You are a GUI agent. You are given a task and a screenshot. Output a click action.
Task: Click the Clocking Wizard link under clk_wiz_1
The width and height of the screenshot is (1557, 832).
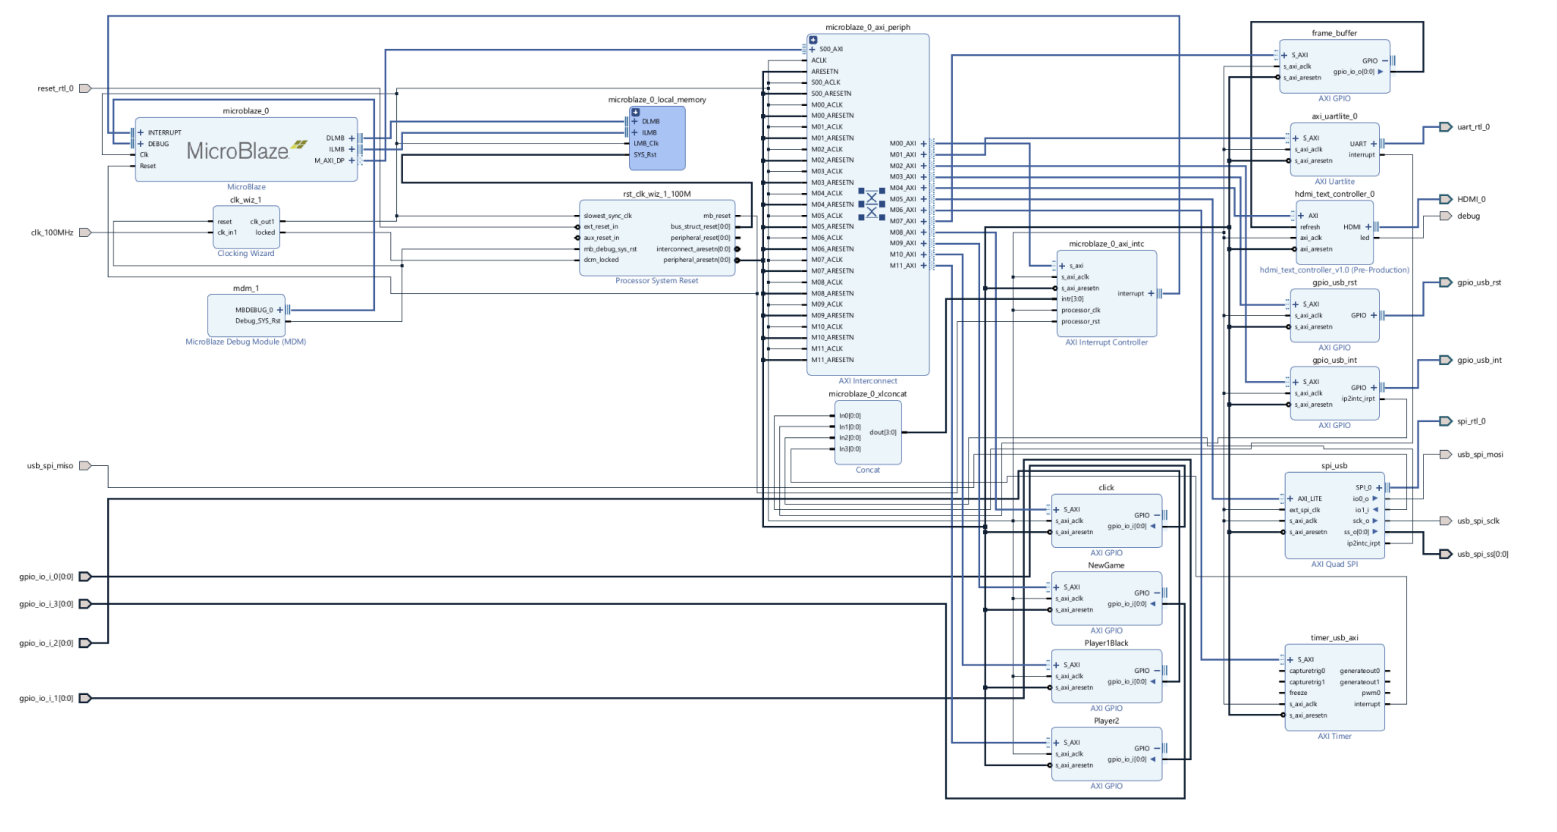point(245,253)
